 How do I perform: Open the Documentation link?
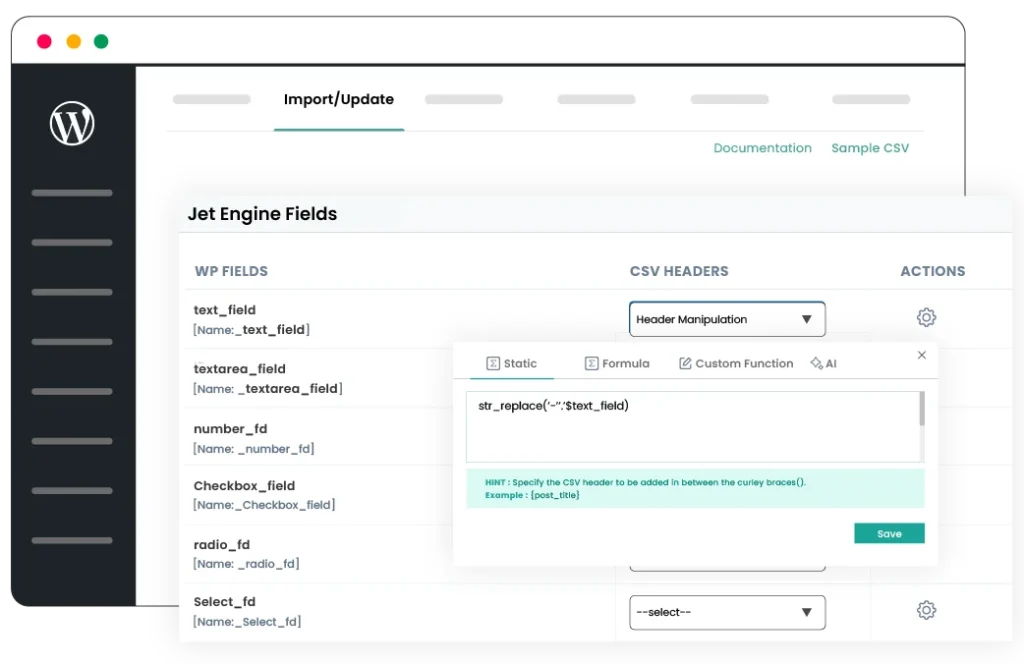[x=762, y=147]
